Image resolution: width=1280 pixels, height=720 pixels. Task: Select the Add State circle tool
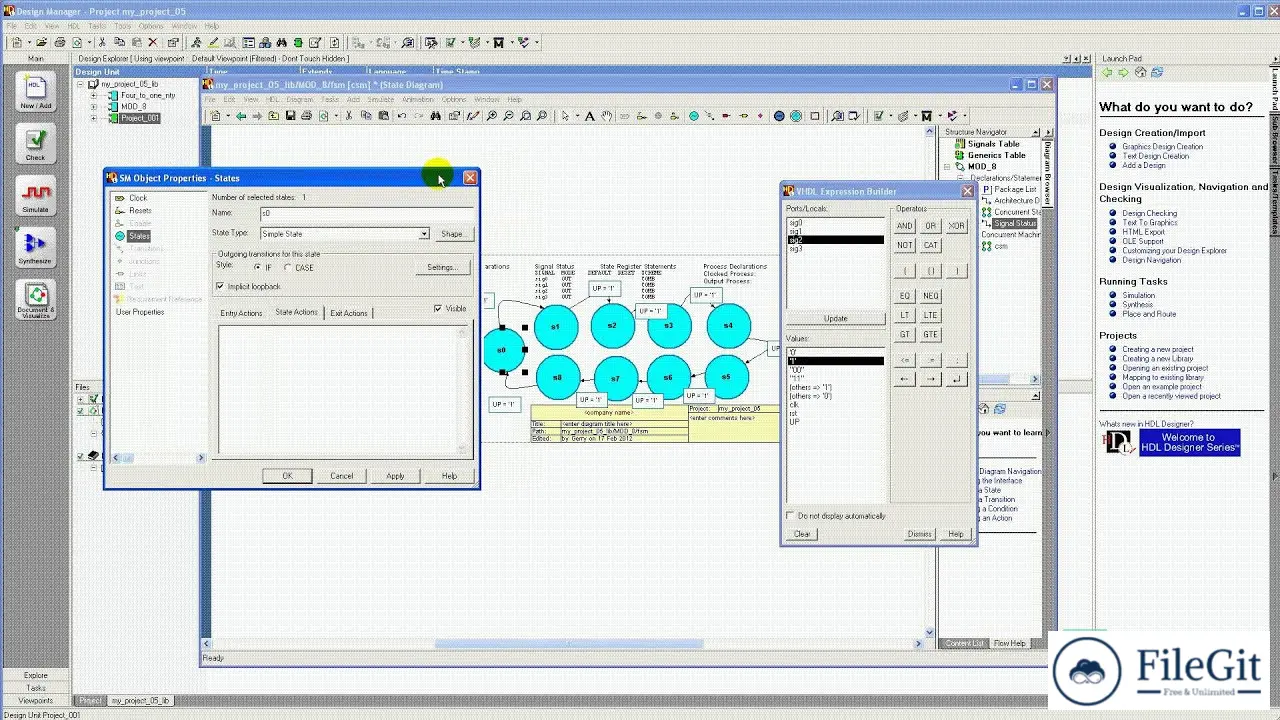click(x=694, y=116)
